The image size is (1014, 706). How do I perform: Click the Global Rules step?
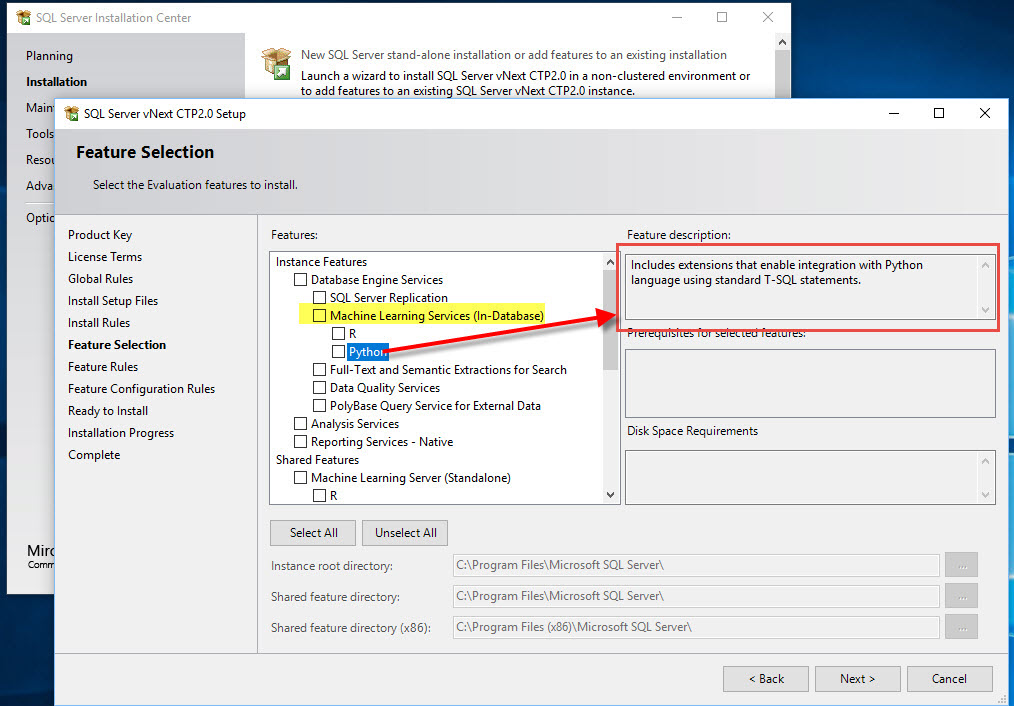[x=100, y=279]
